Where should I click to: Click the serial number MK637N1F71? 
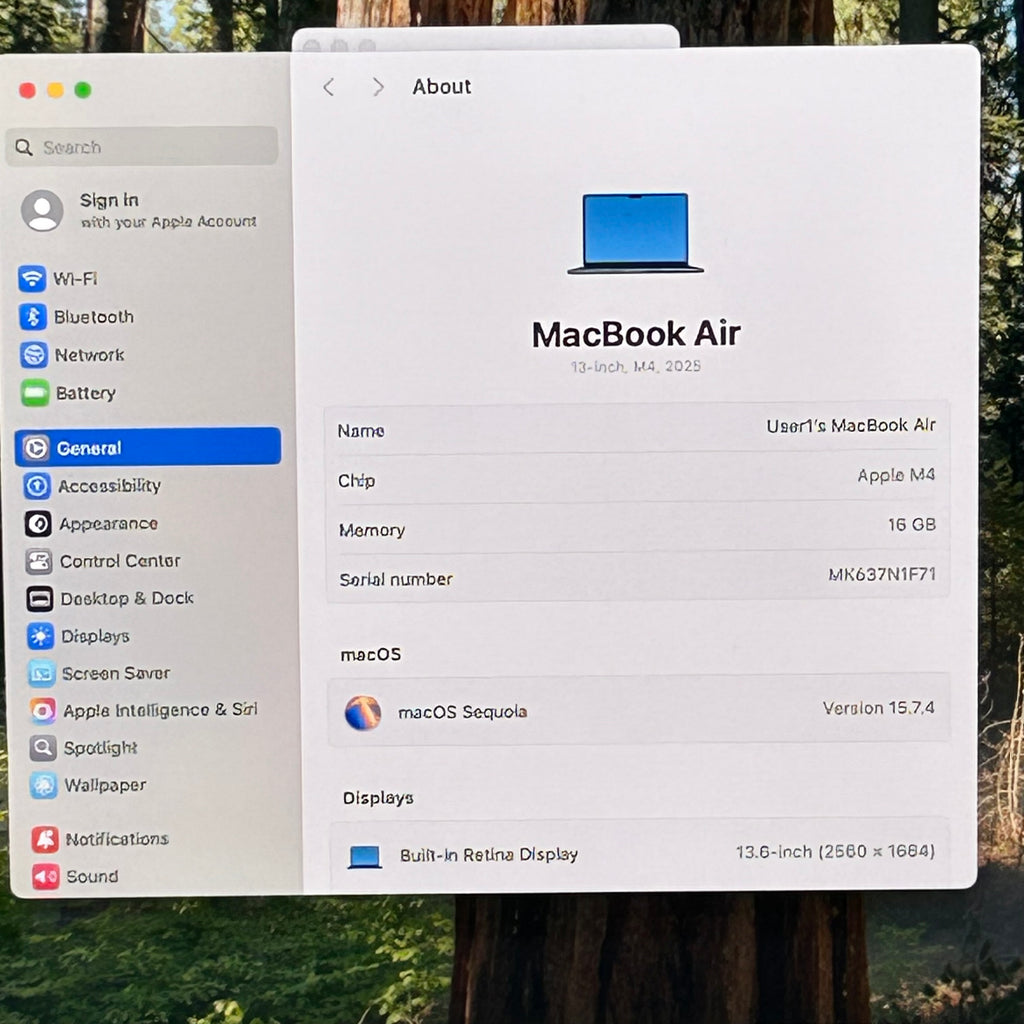(882, 574)
